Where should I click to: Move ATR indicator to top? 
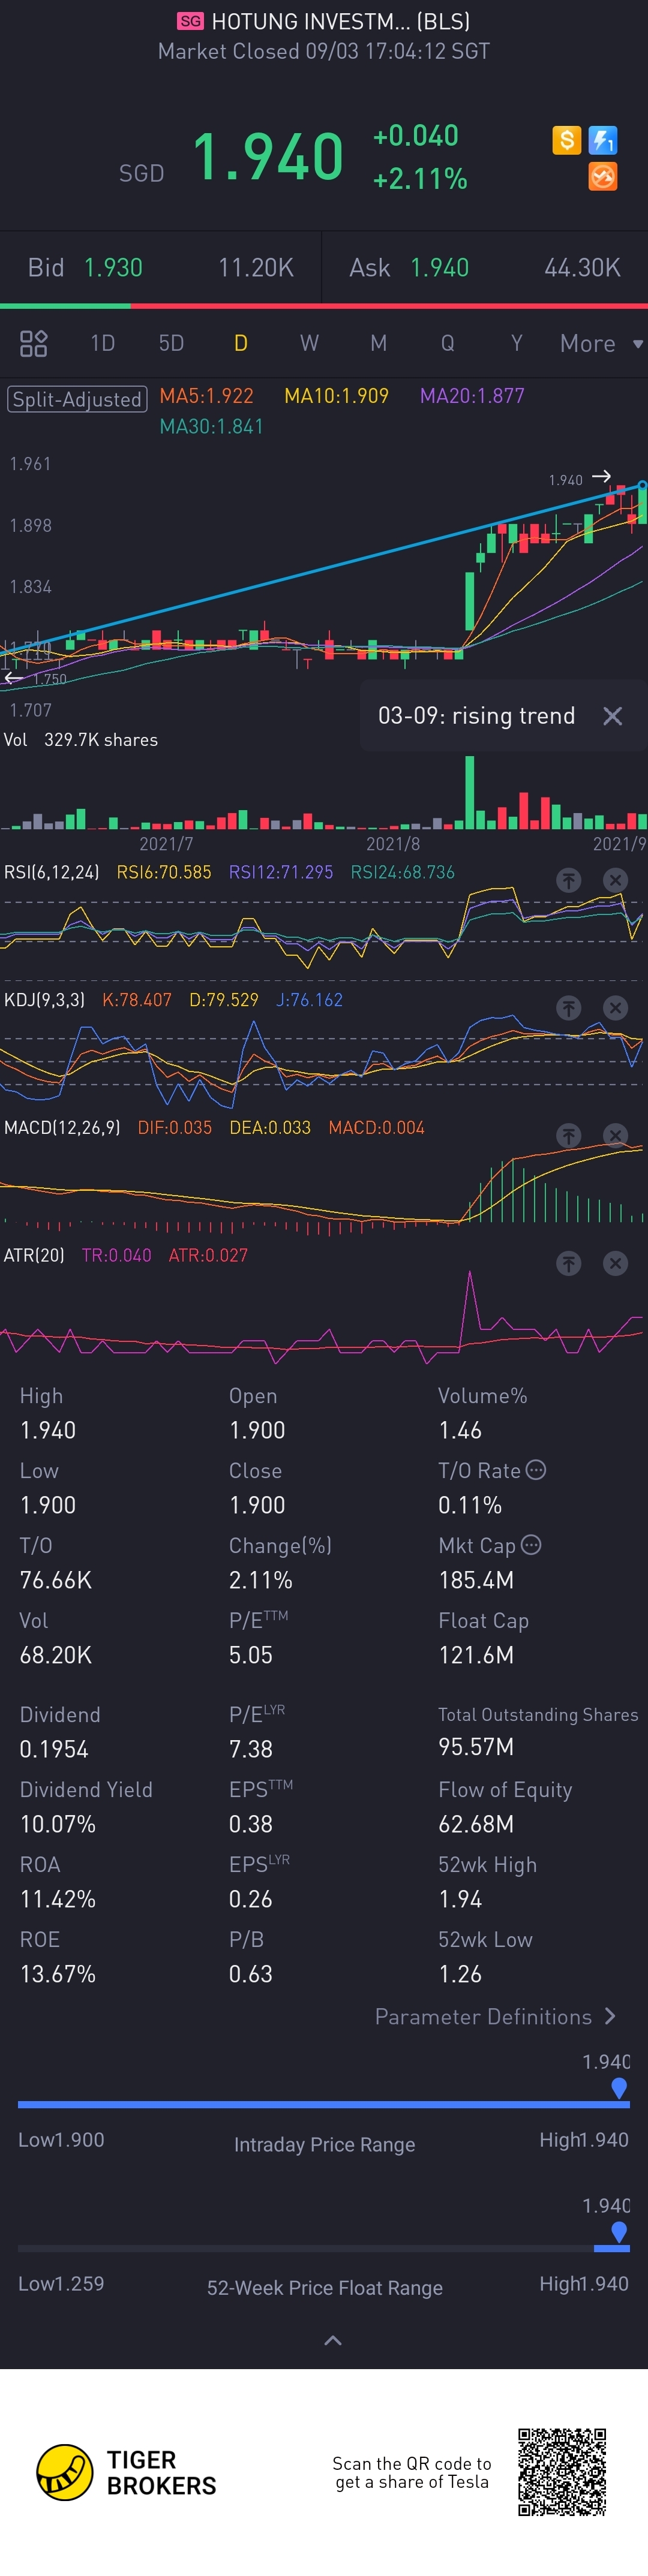[x=569, y=1264]
